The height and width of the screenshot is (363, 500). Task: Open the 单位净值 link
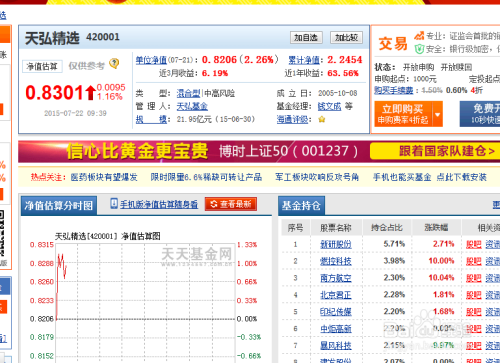click(x=151, y=60)
